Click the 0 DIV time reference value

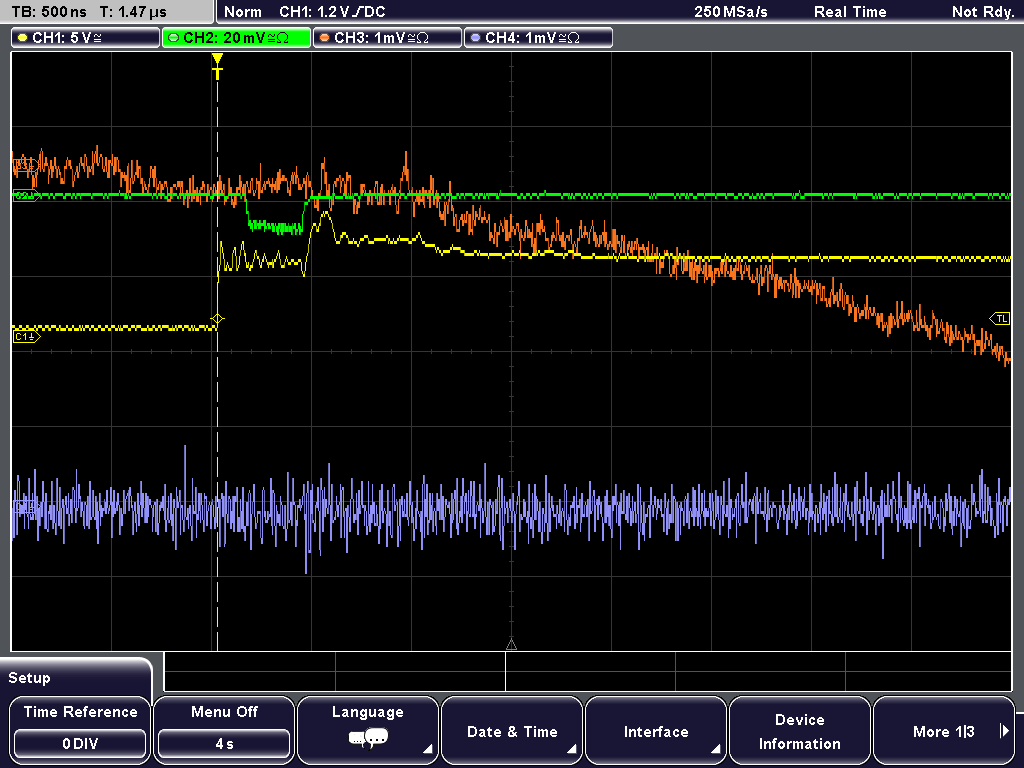pyautogui.click(x=80, y=744)
